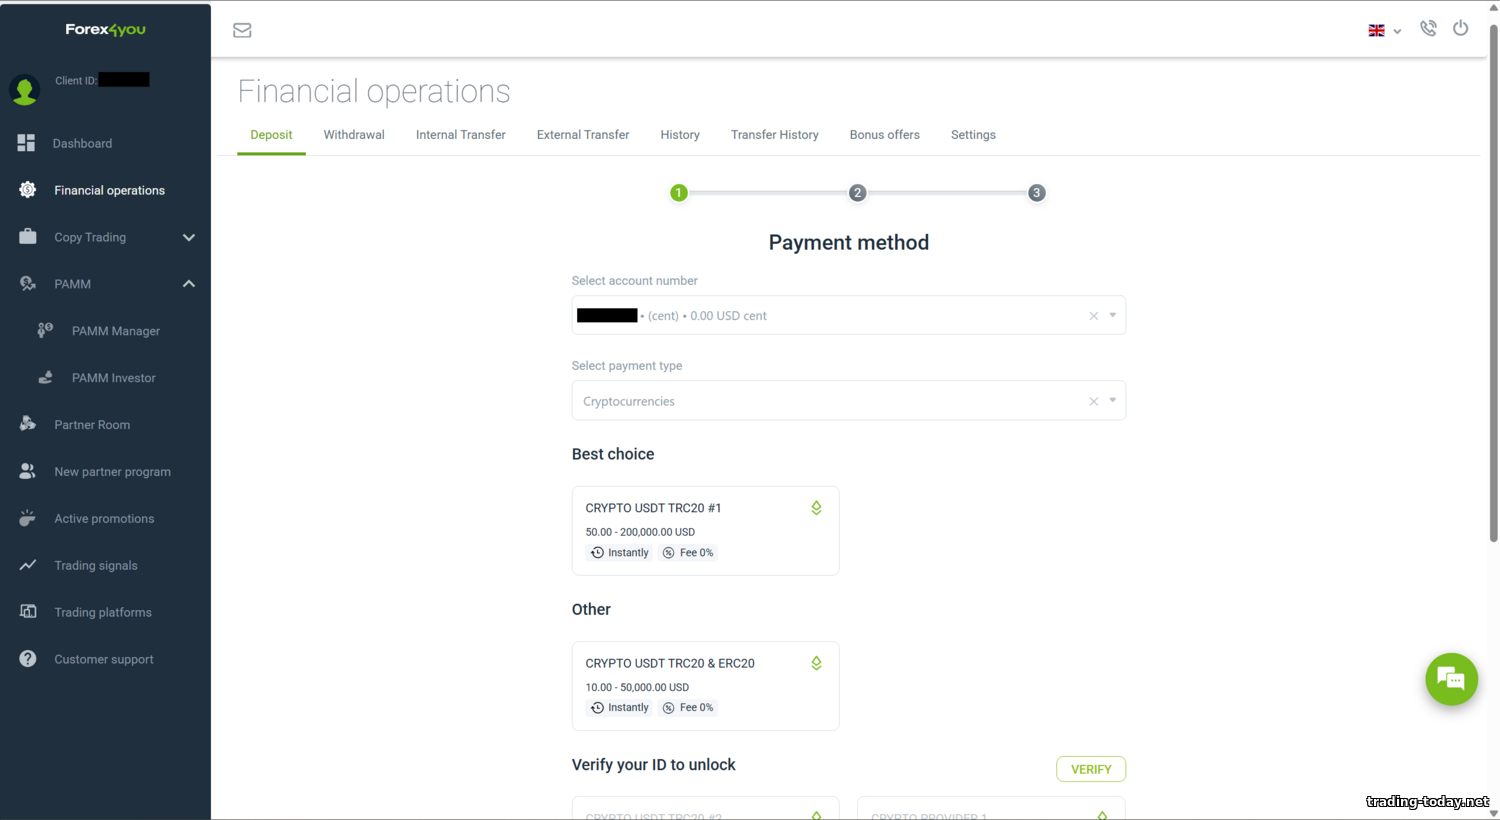This screenshot has height=820, width=1500.
Task: Click the VERIFY button
Action: click(x=1090, y=769)
